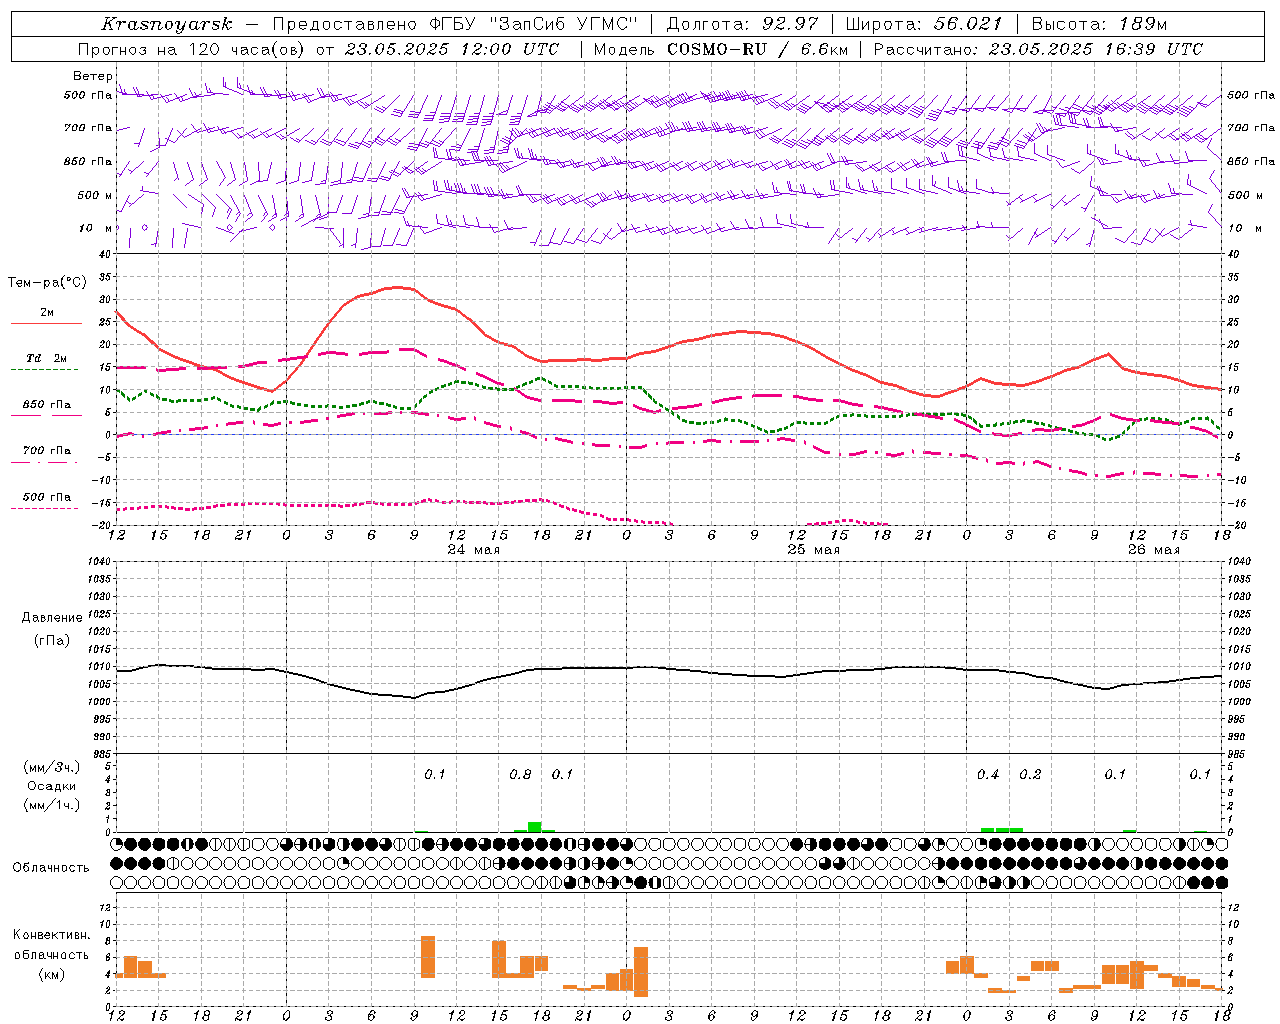Click the 0.8 precipitation amount value
Screen dimensions: 1280x1024
coord(520,774)
